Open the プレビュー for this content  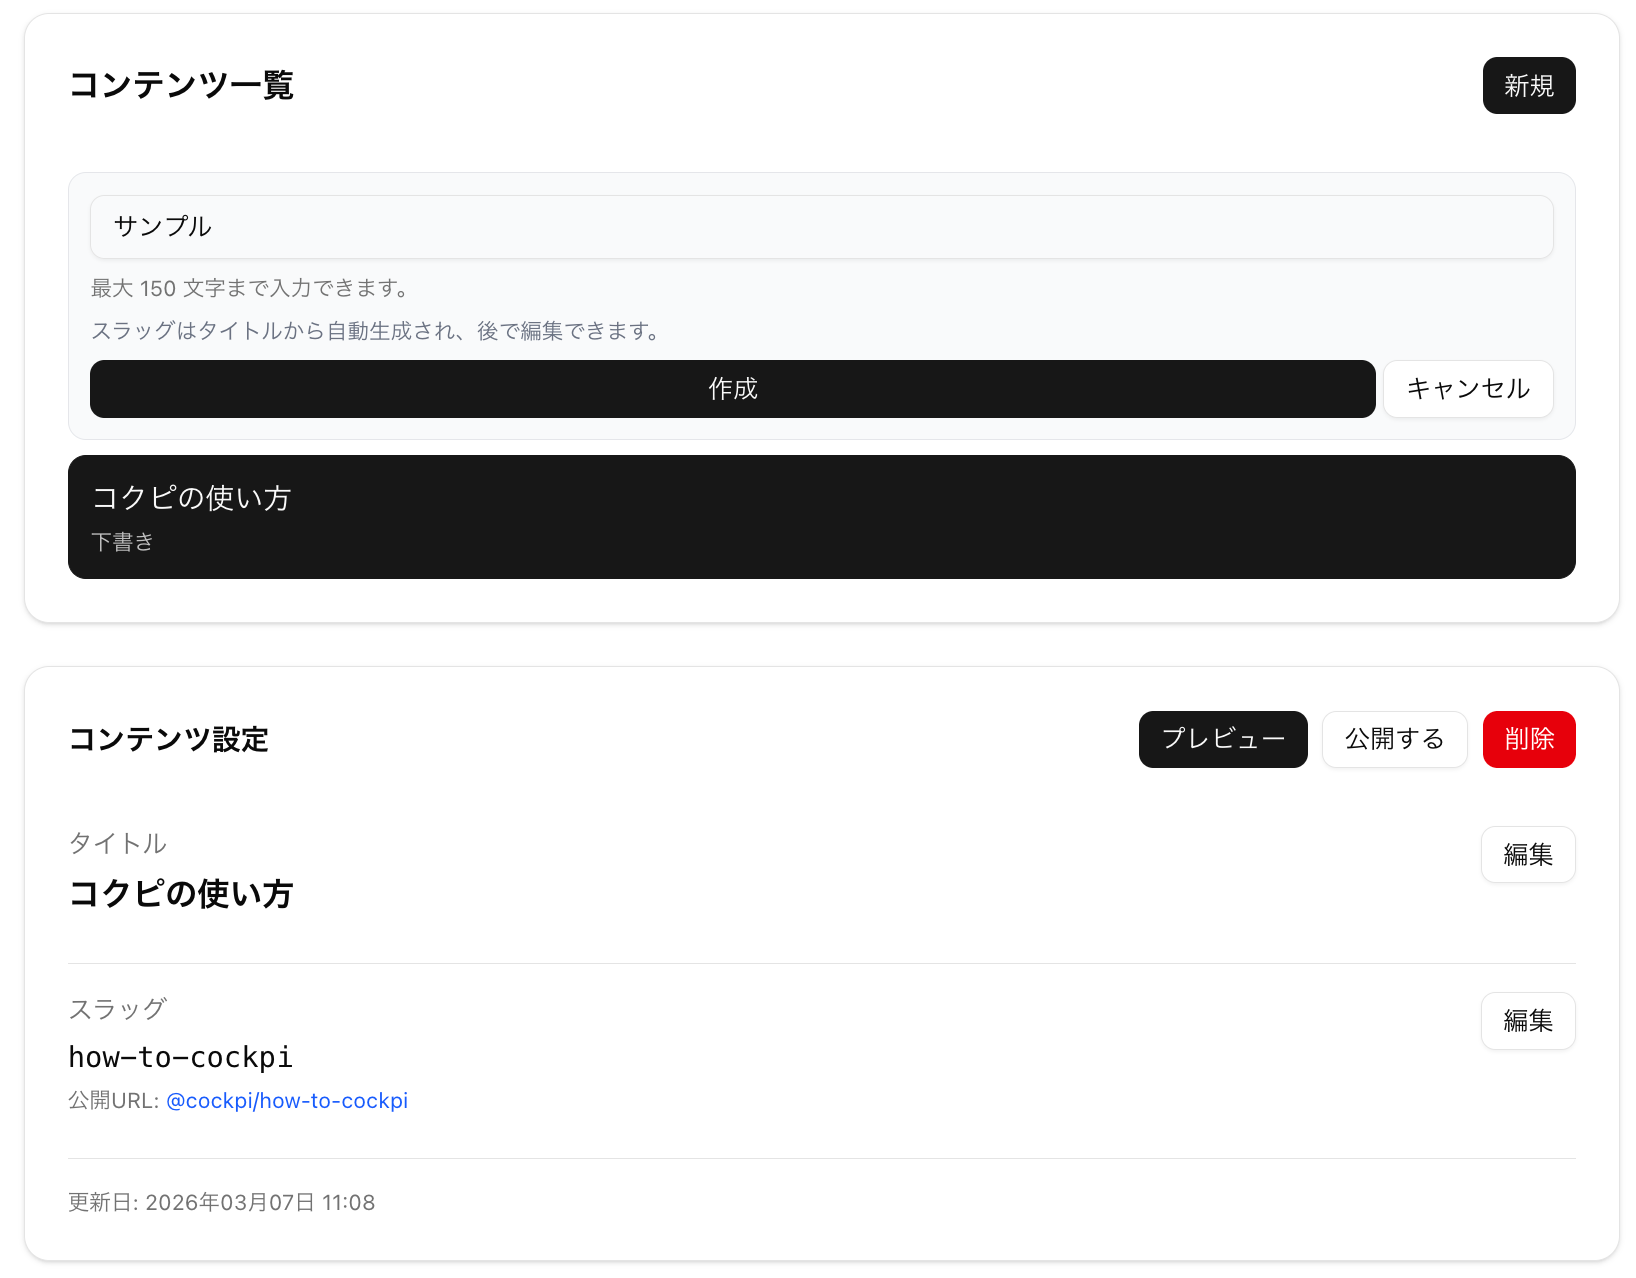(x=1222, y=739)
